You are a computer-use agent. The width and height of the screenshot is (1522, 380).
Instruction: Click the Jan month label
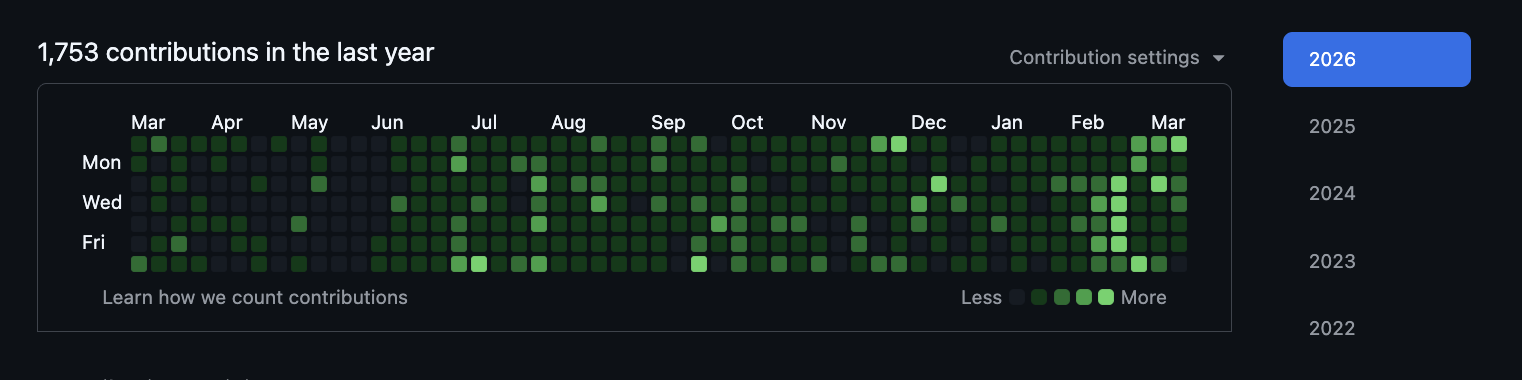1007,123
